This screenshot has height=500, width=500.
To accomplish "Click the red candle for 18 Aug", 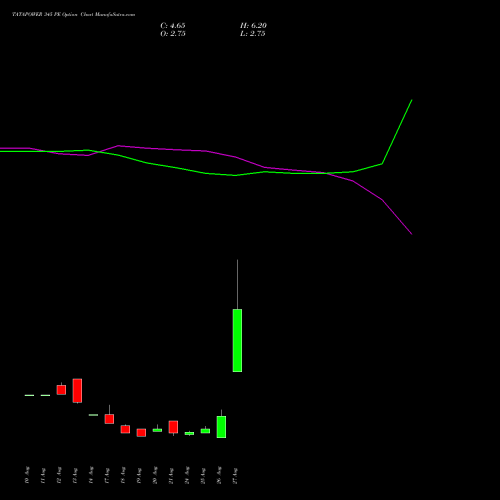I will pyautogui.click(x=125, y=429).
